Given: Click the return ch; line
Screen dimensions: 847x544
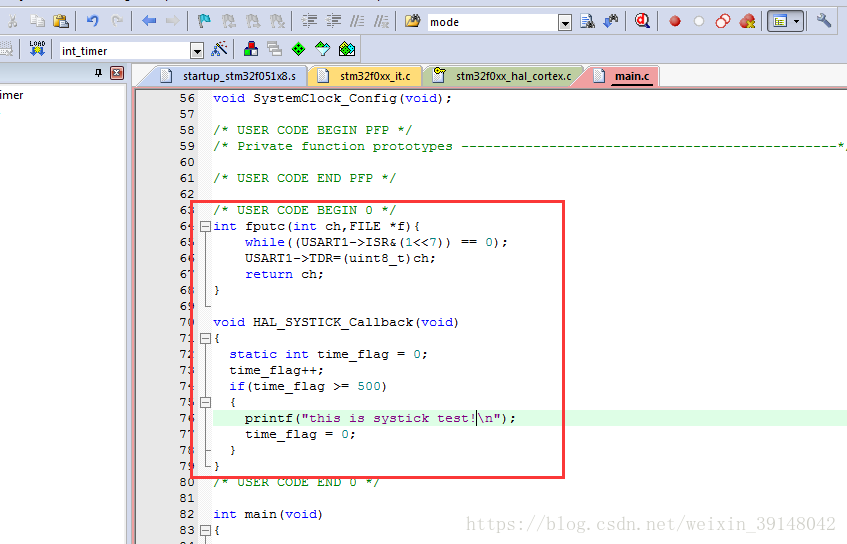Looking at the screenshot, I should point(284,274).
